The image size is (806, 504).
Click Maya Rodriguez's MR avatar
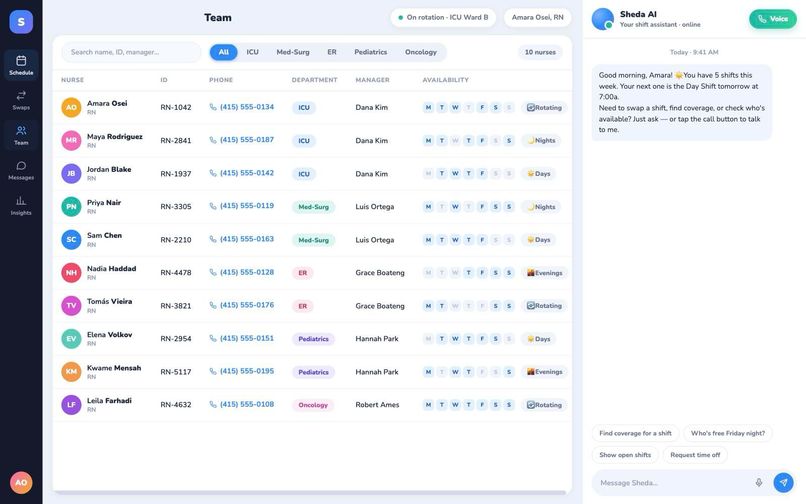click(x=71, y=140)
